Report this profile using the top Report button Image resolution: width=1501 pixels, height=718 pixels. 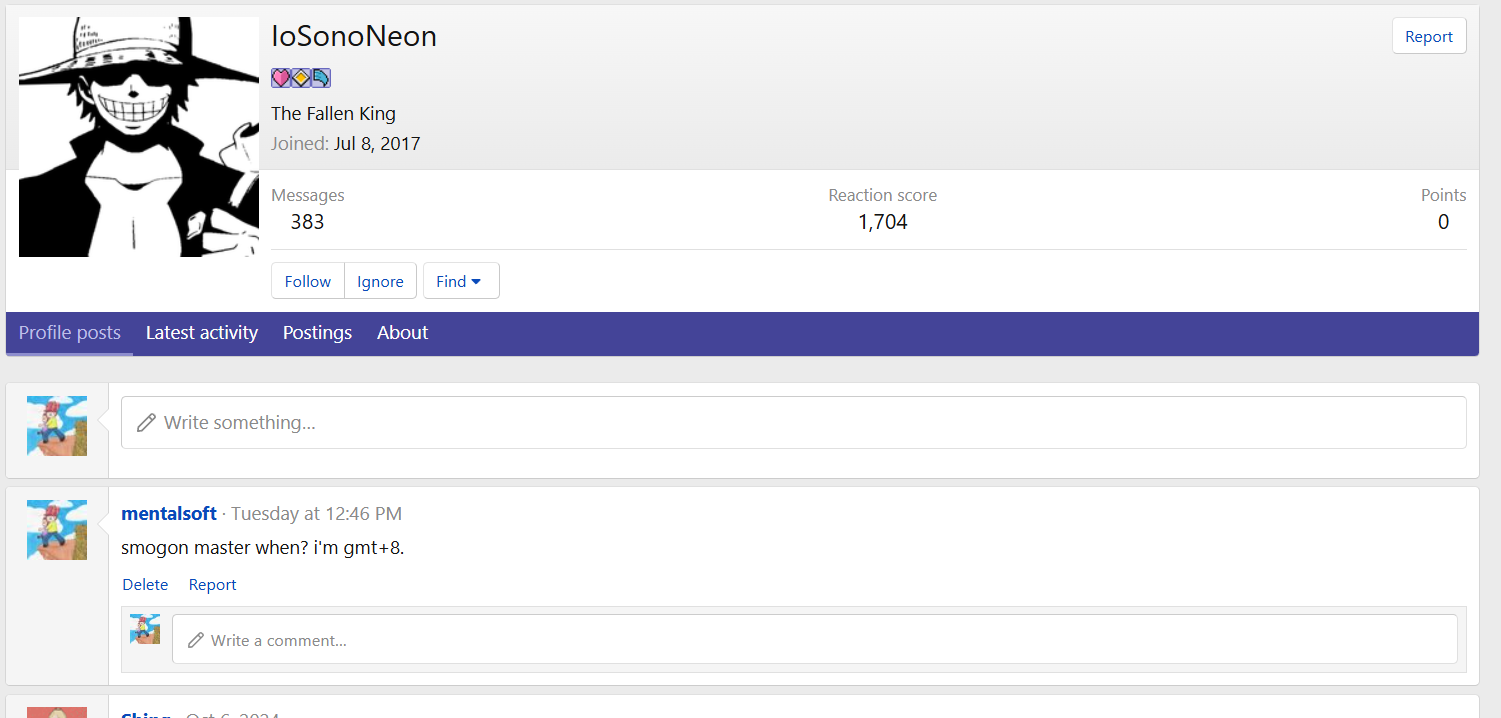[x=1428, y=36]
